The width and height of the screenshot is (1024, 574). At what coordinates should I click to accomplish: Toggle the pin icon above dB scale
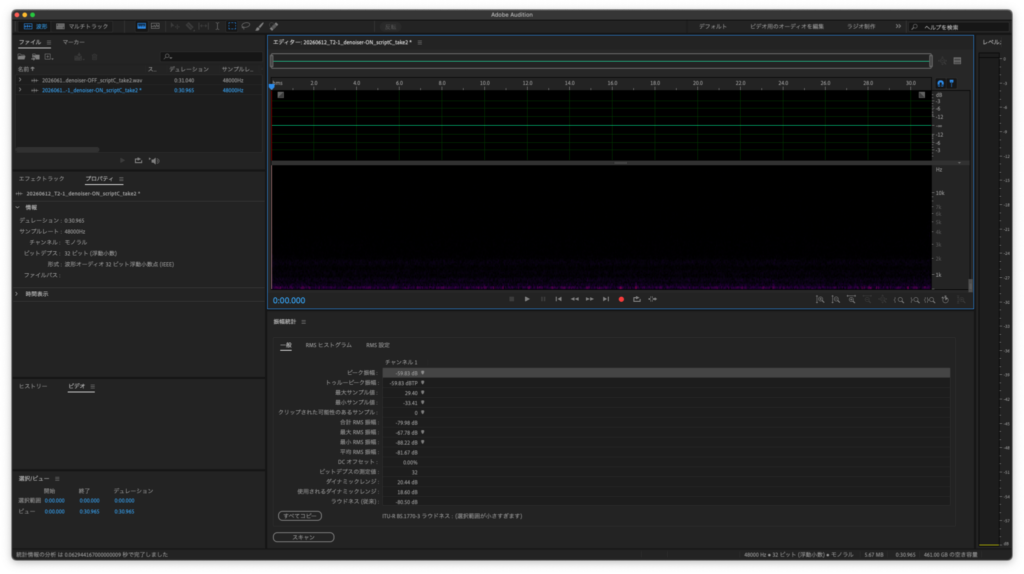952,84
